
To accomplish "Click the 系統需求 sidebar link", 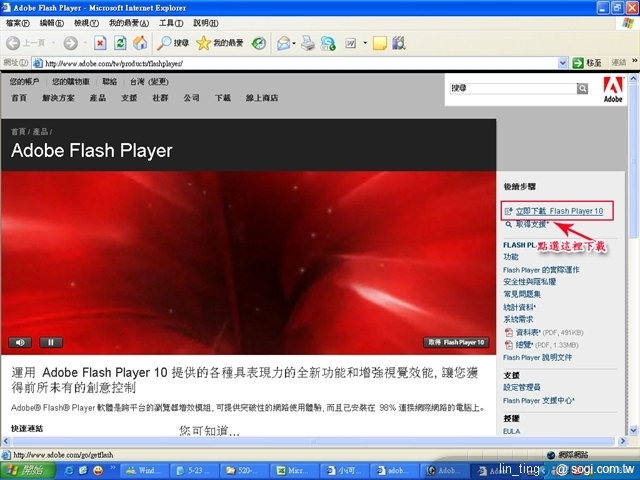I will tap(518, 319).
